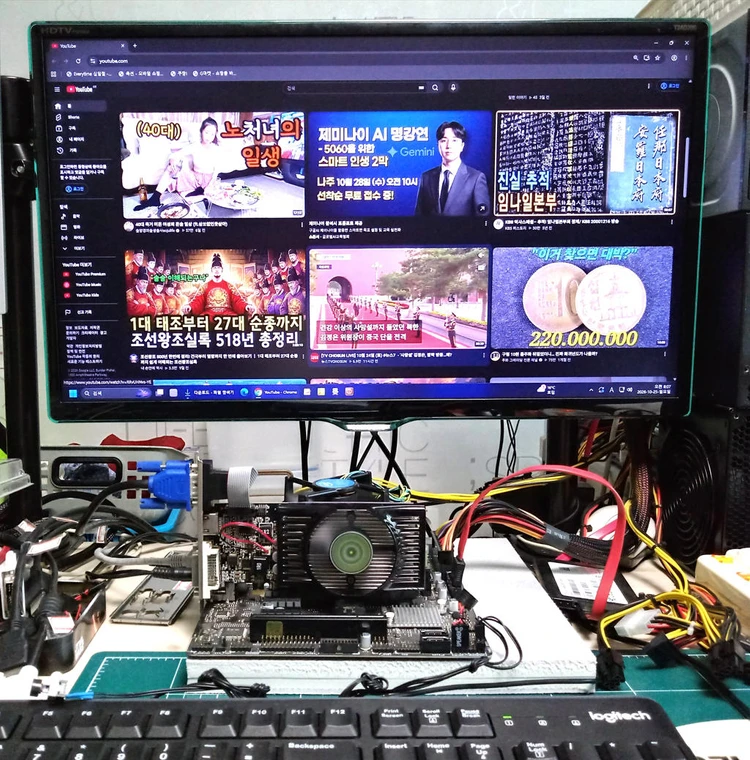Open the Chrome apps grid on the bookmarks bar
Screen dimensions: 750x760
click(x=54, y=74)
